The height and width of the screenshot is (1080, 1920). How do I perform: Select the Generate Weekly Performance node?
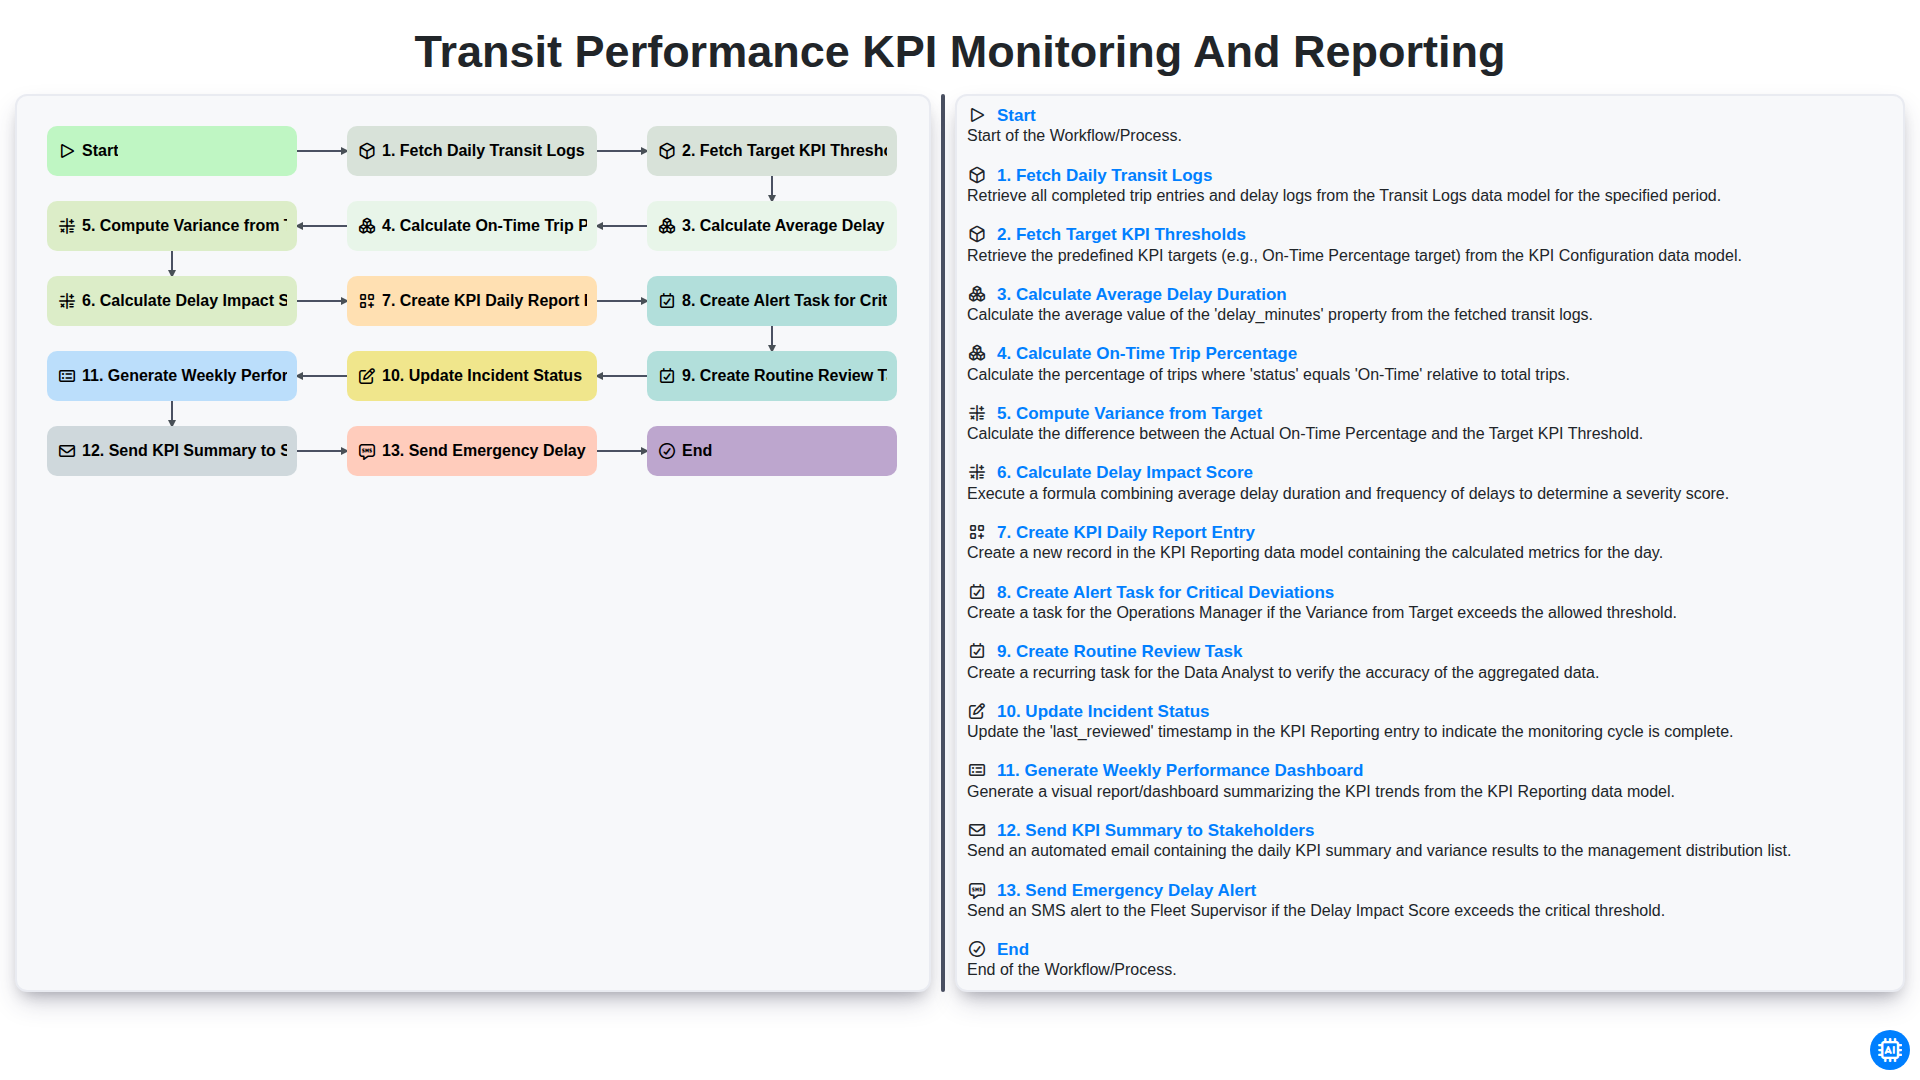[172, 376]
